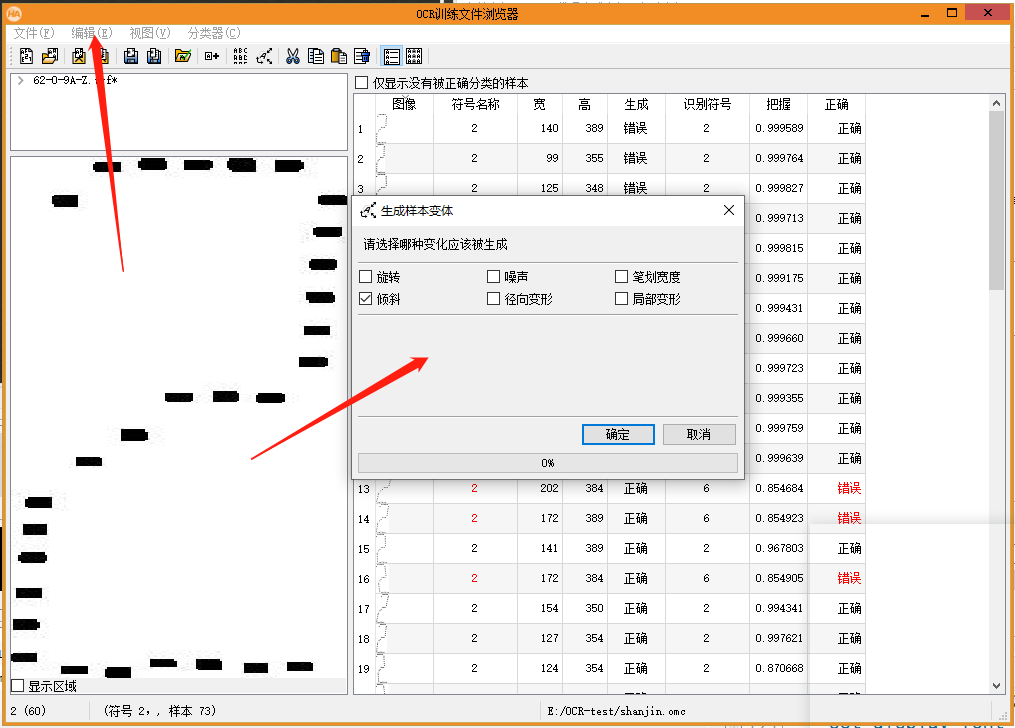Image resolution: width=1015 pixels, height=728 pixels.
Task: Switch to list view toolbar icon
Action: [x=392, y=56]
